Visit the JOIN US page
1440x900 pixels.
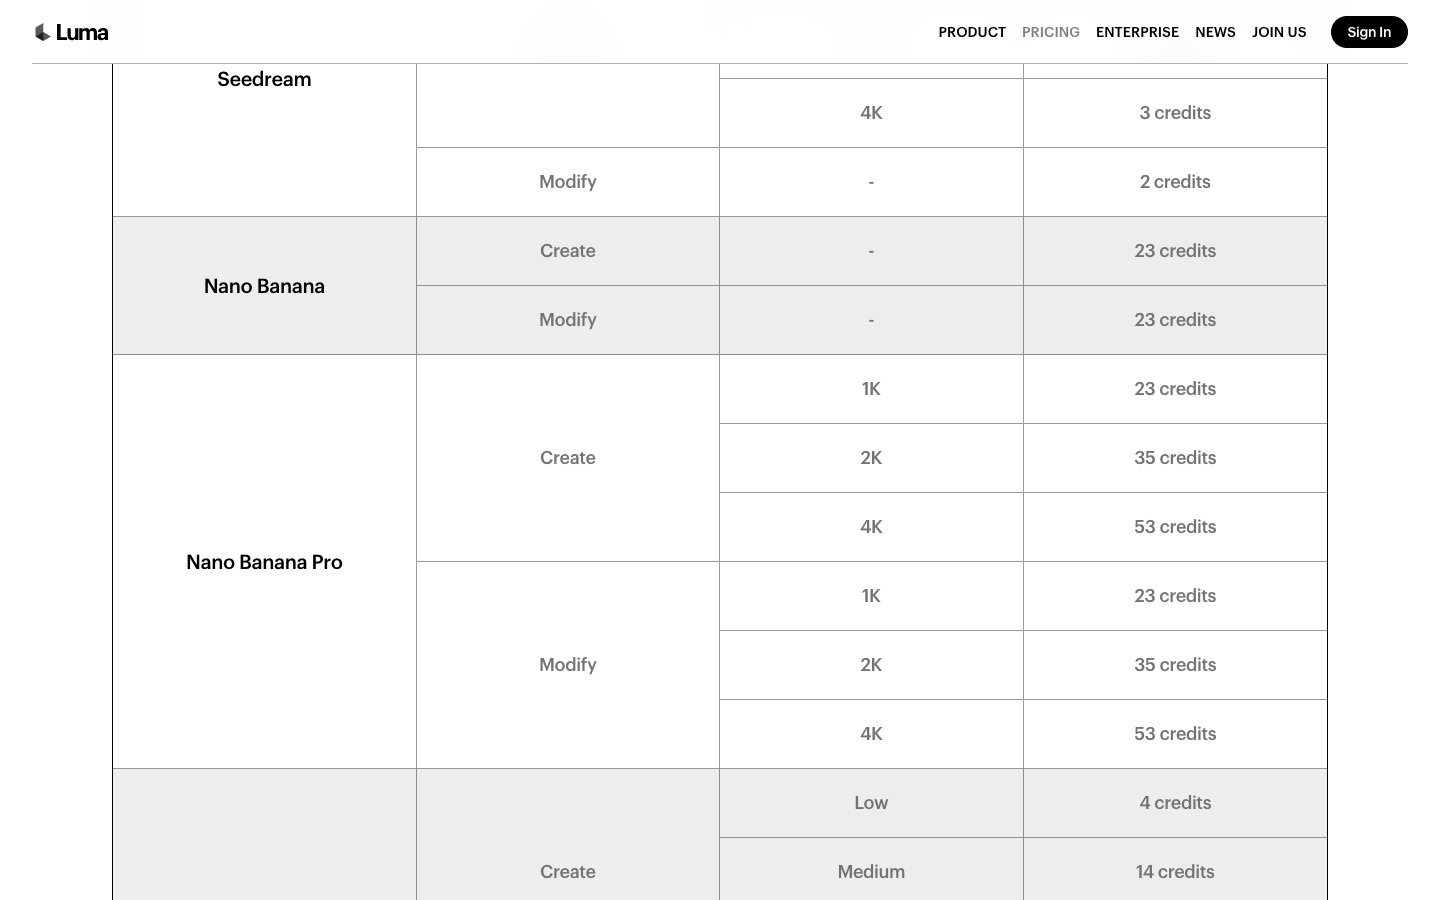pos(1279,32)
